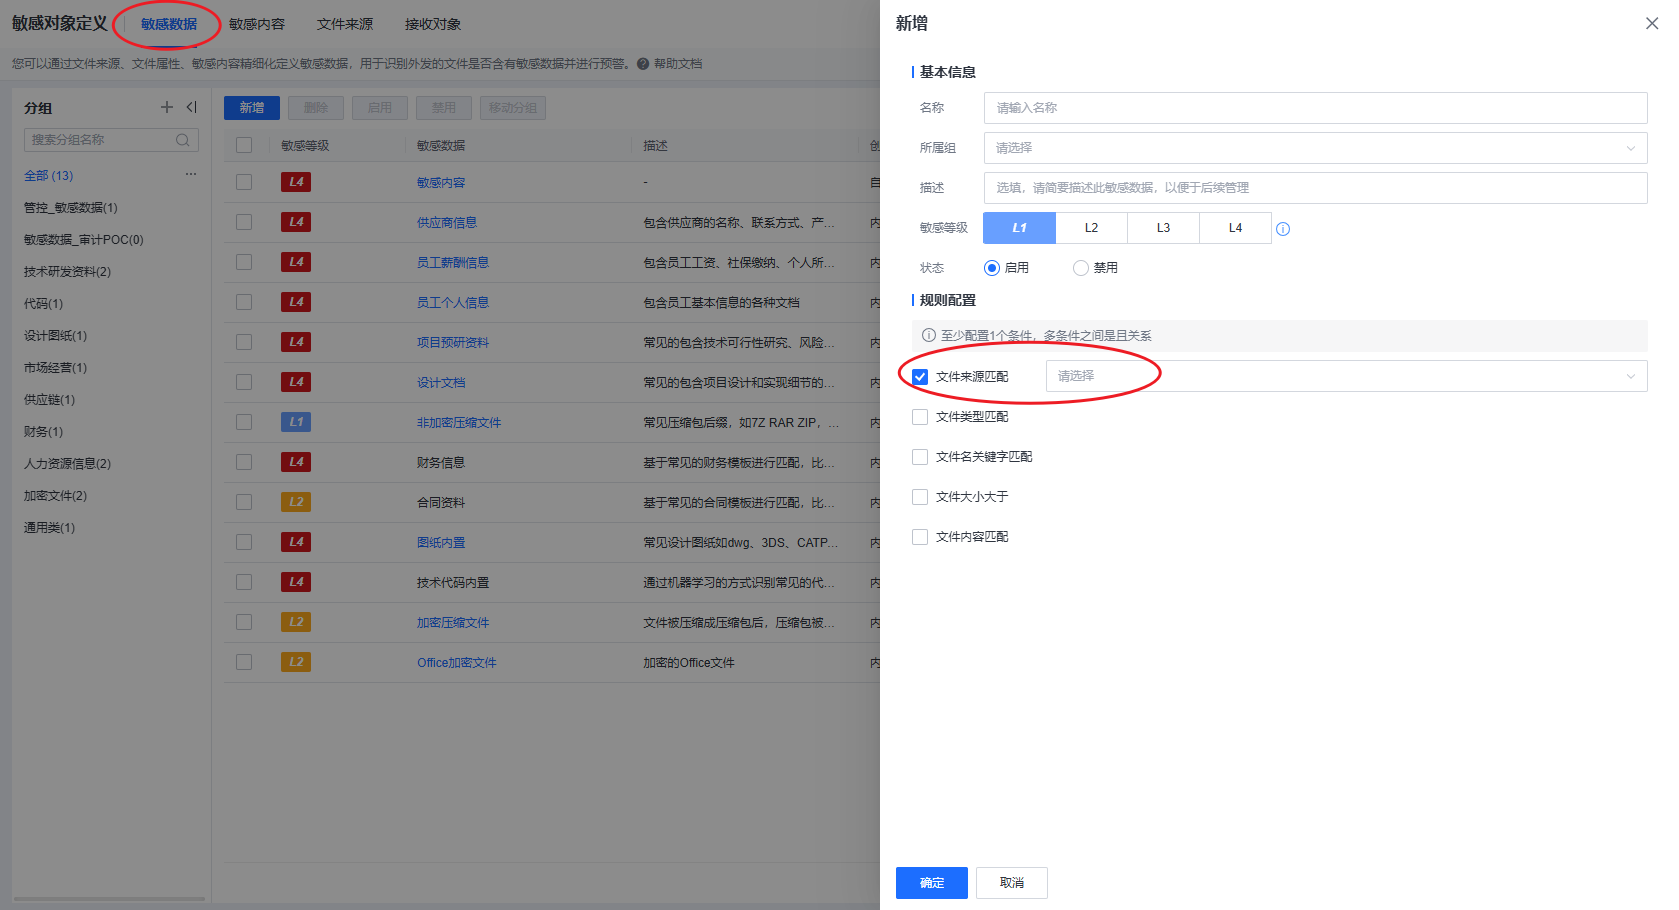The image size is (1679, 910).
Task: Expand the 文件来源匹配 selection dropdown
Action: (1345, 376)
